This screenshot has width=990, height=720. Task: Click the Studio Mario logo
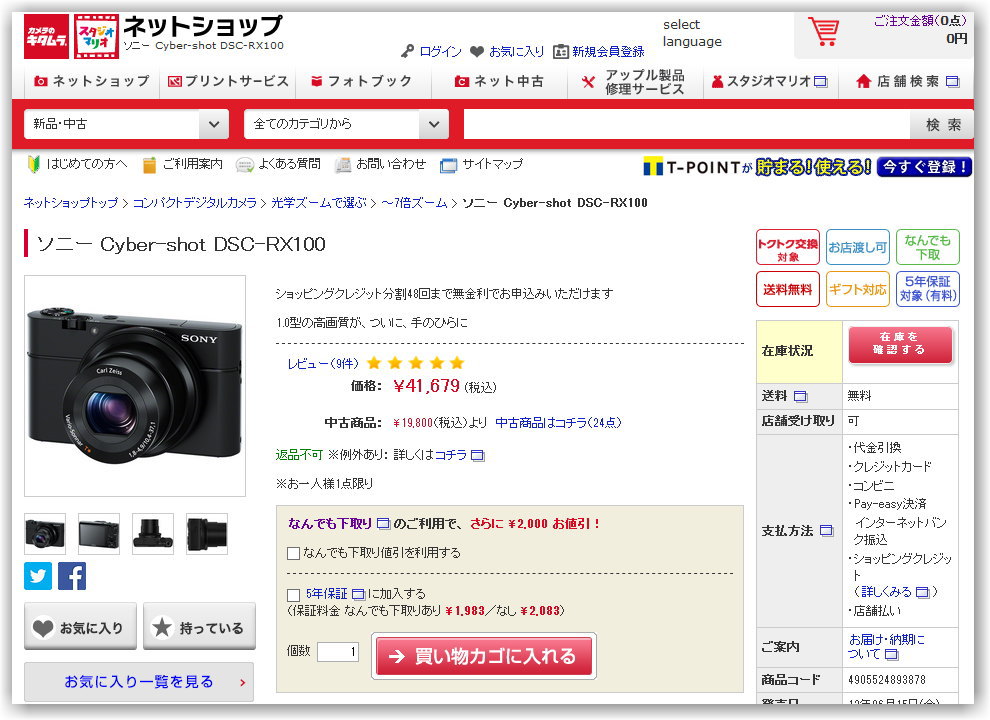coord(96,37)
